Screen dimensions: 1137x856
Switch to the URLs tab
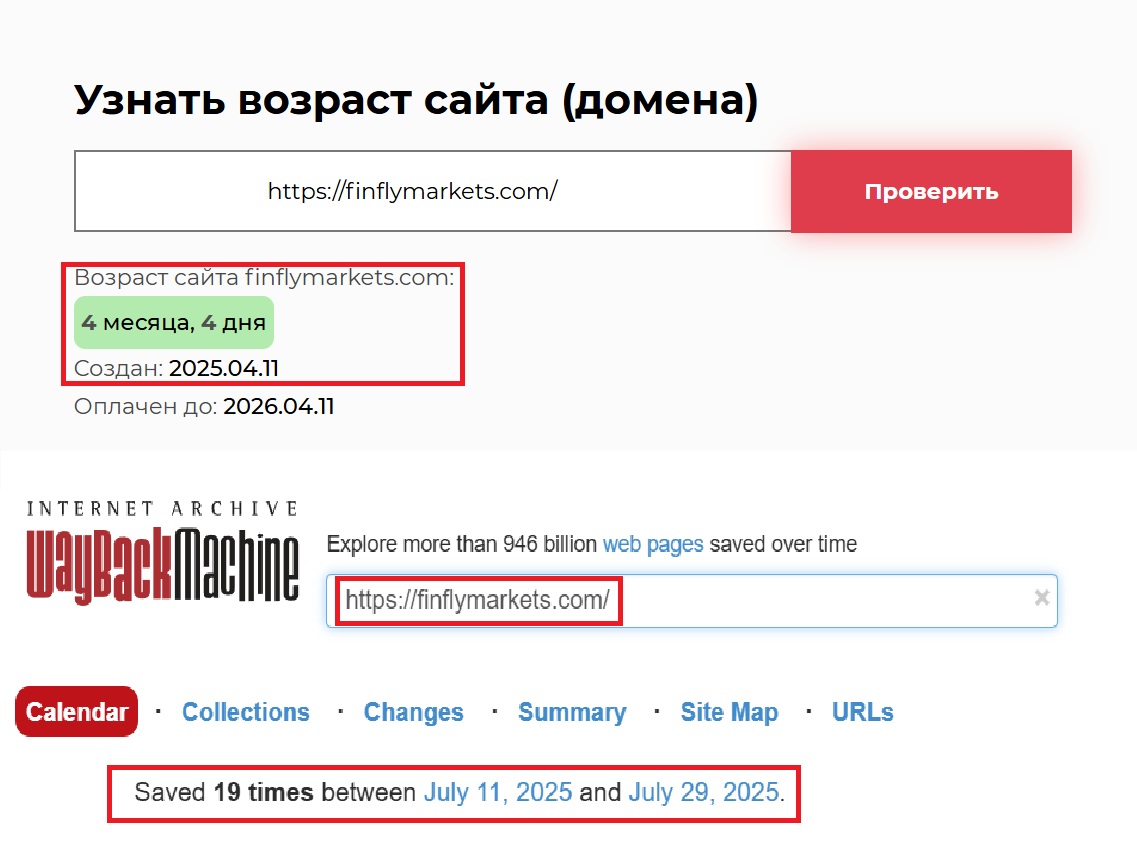862,712
